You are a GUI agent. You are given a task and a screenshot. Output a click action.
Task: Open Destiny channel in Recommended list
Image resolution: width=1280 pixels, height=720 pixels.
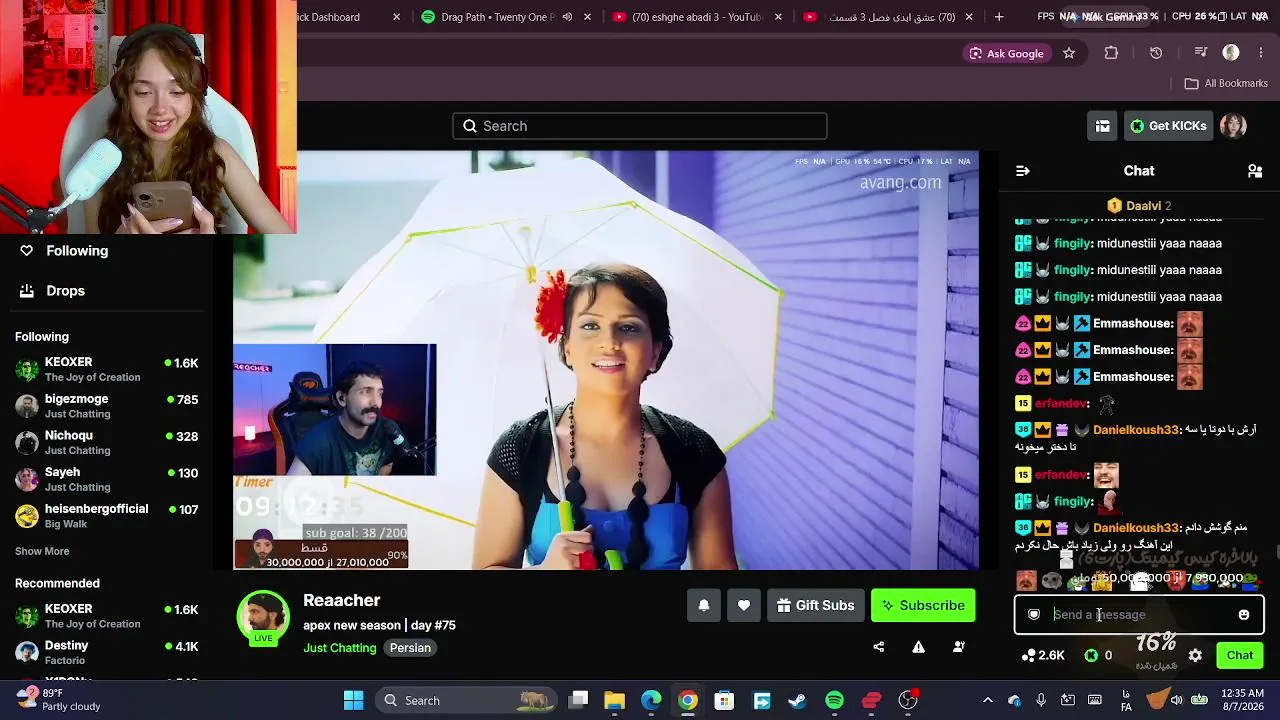107,653
